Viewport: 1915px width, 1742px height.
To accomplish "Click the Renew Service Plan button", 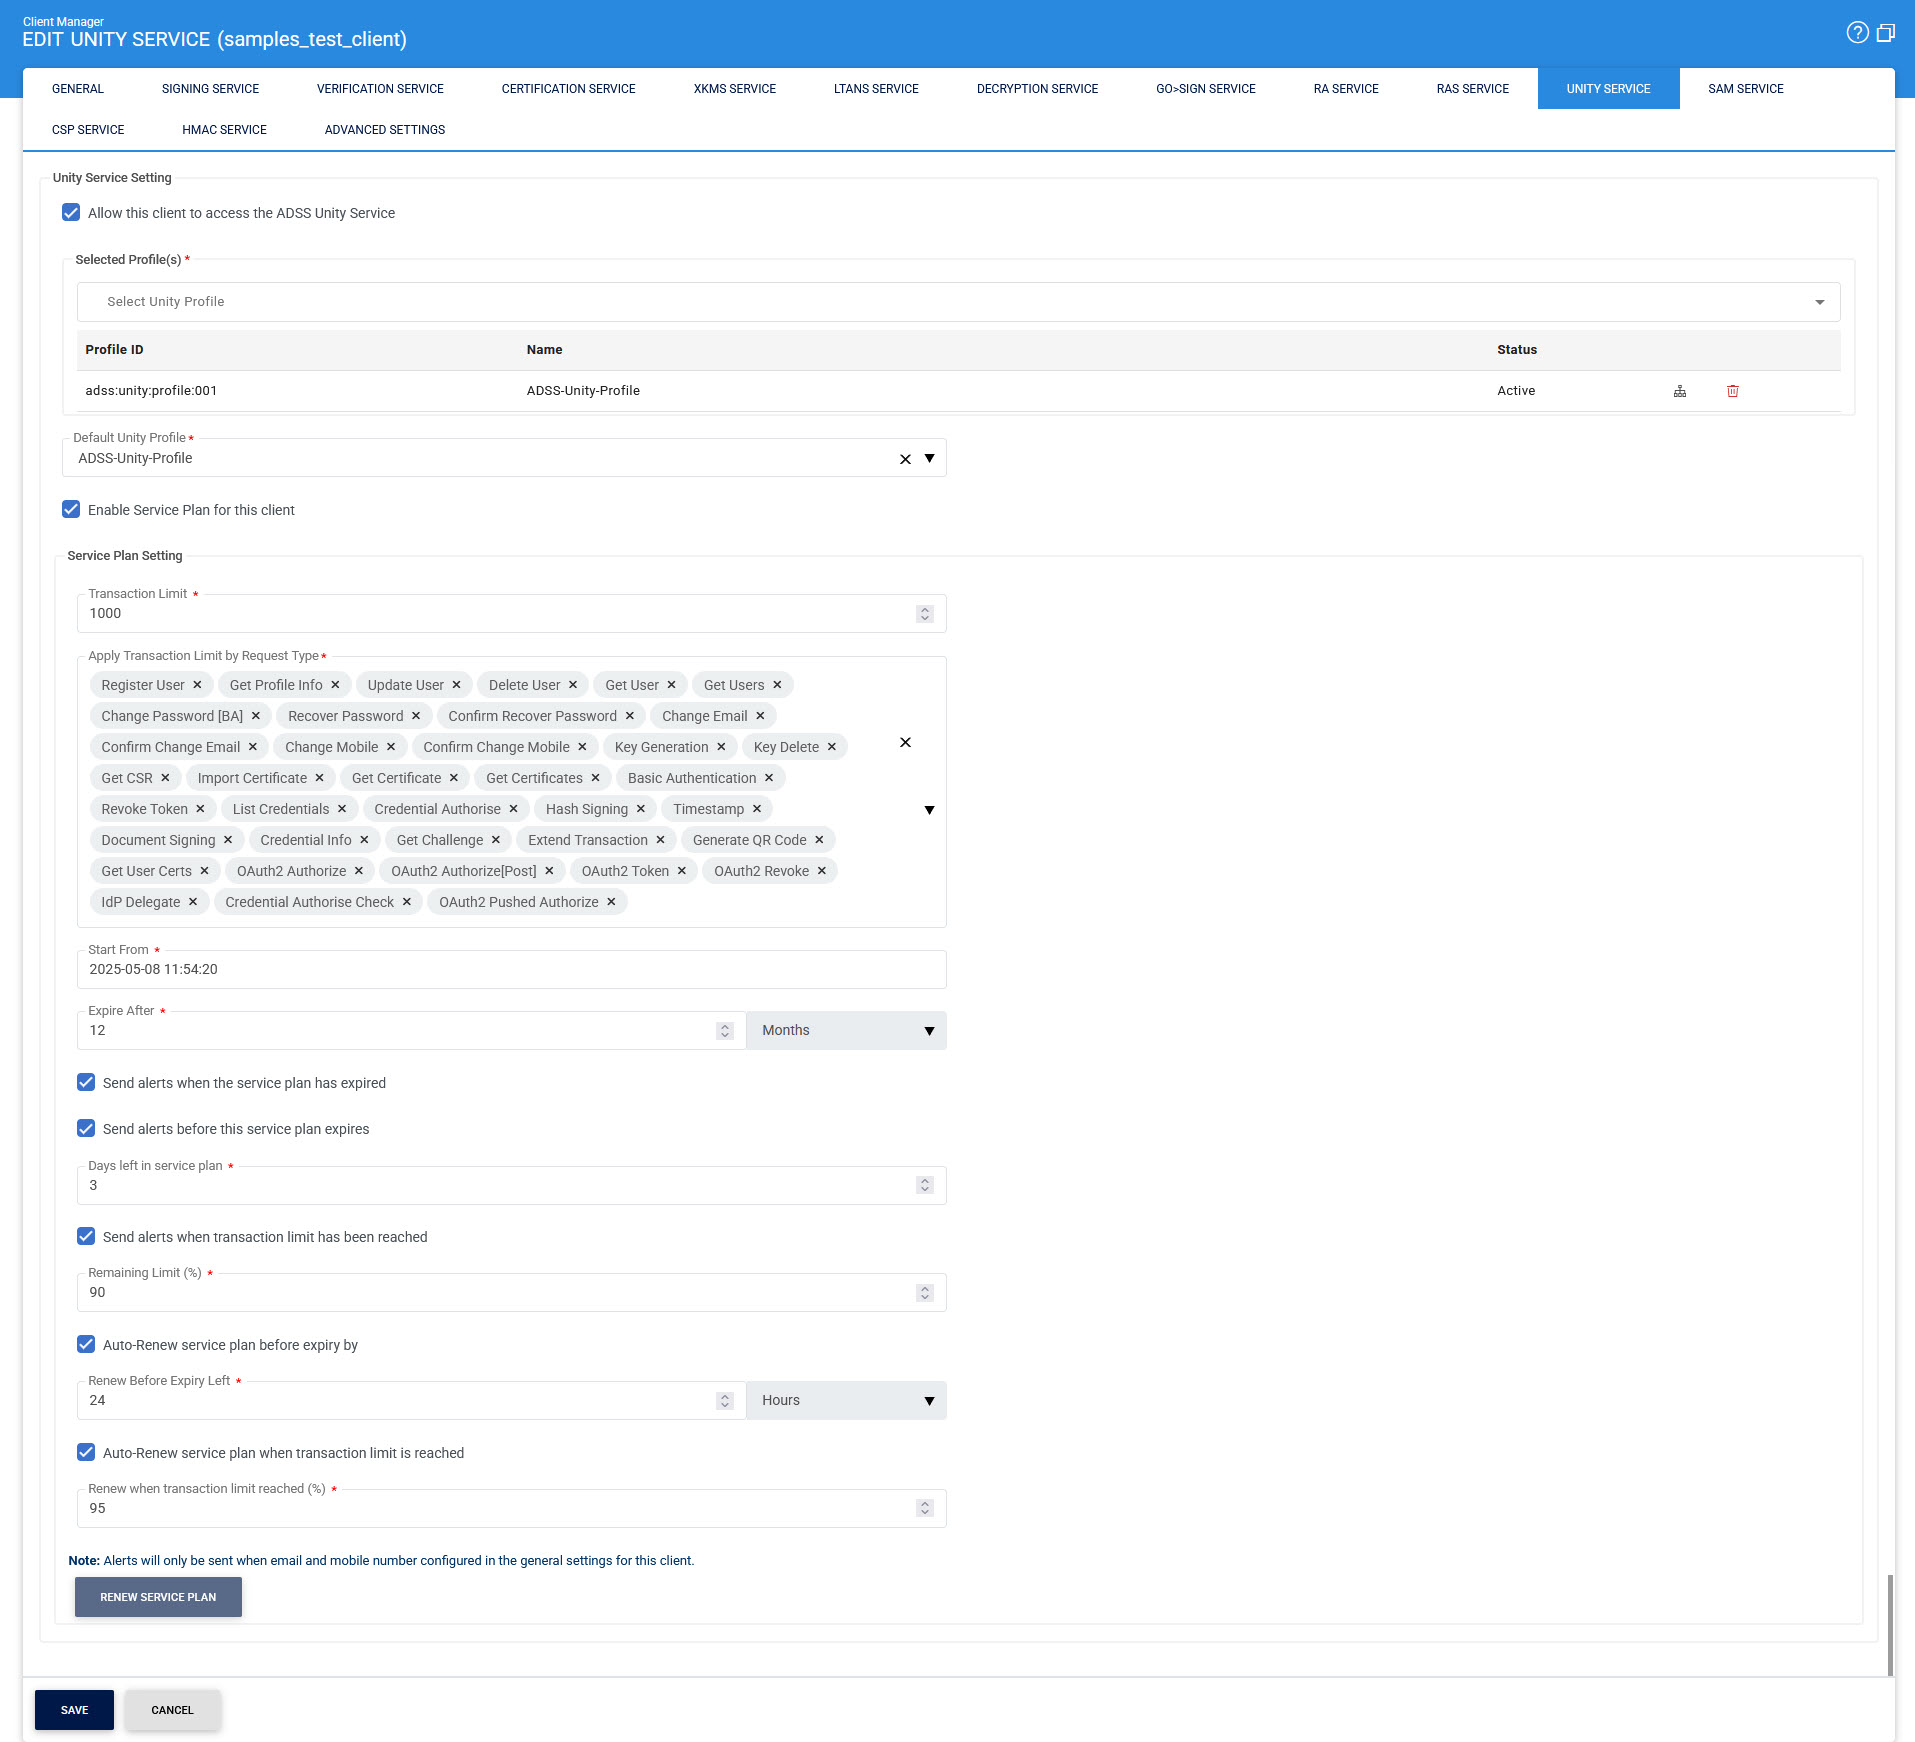I will pyautogui.click(x=158, y=1597).
